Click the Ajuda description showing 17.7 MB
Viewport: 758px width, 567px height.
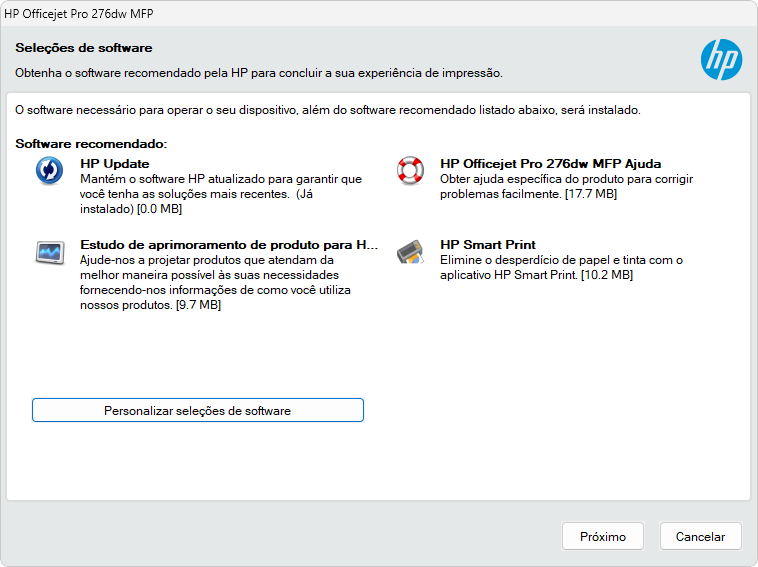point(566,186)
